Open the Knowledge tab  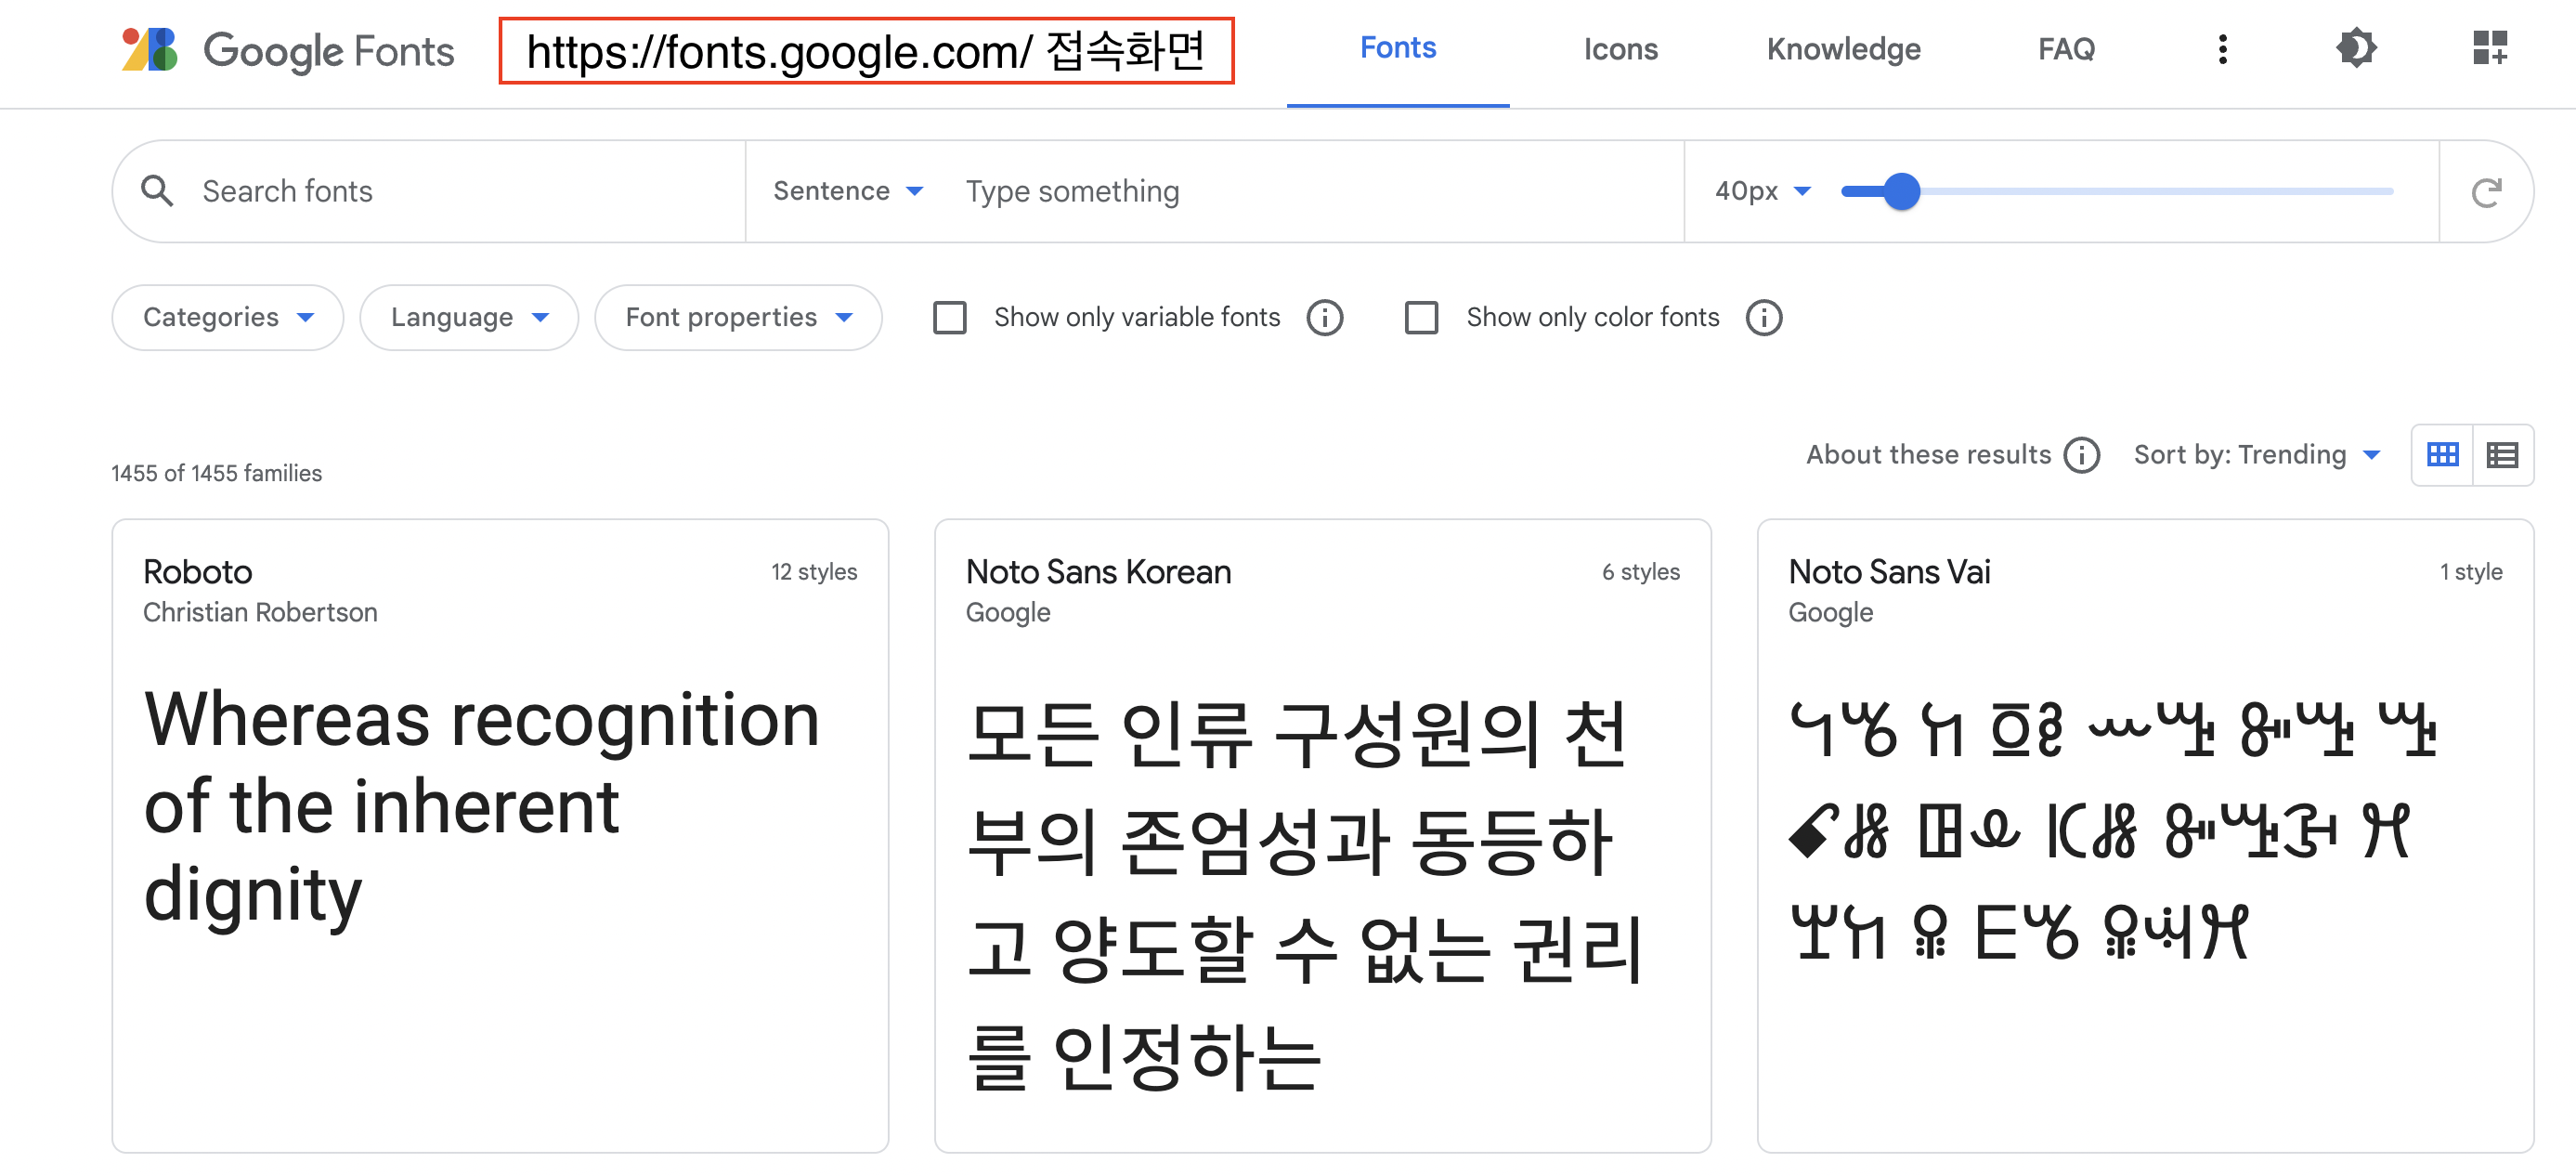tap(1843, 49)
